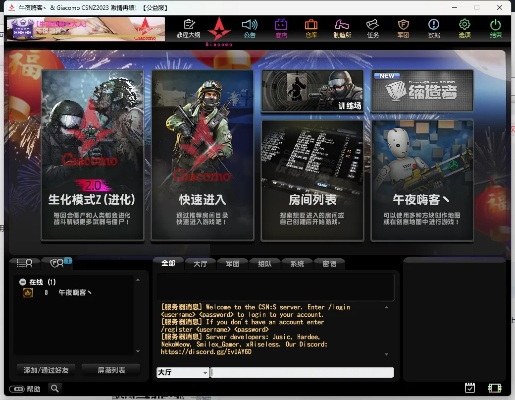Click chat log scroll-up arrow
This screenshot has width=515, height=400.
[386, 307]
